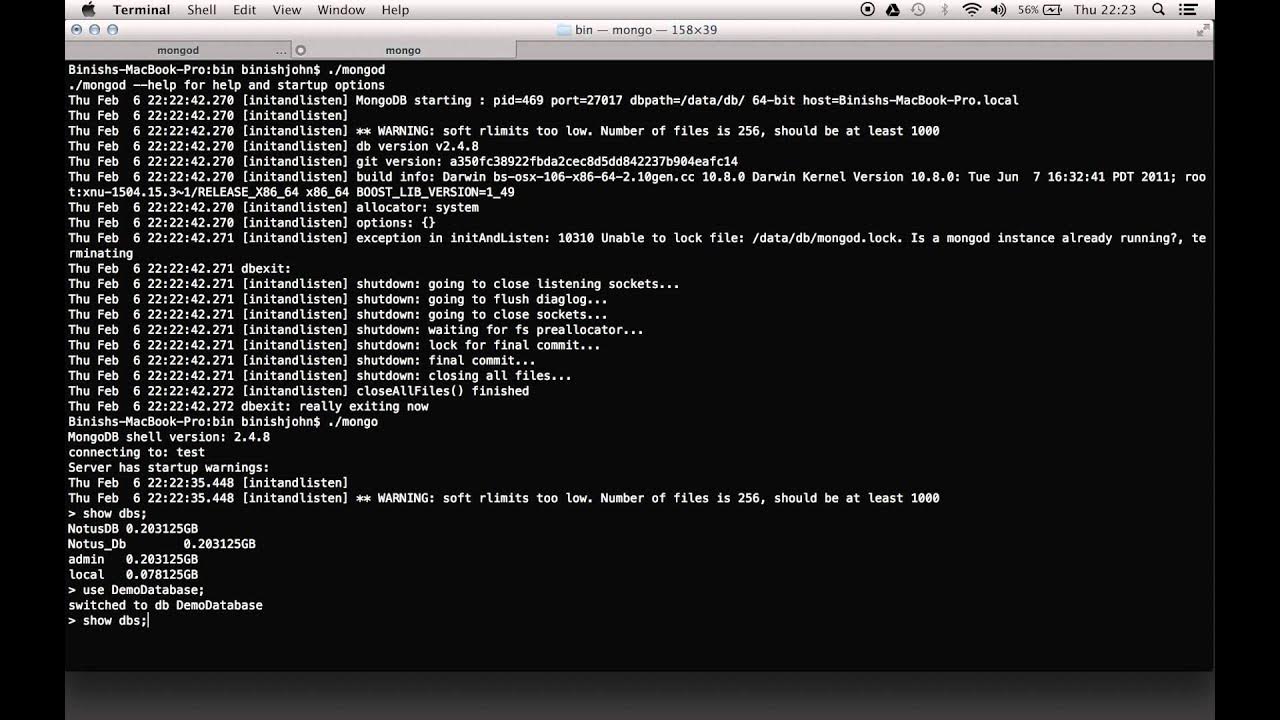The image size is (1280, 720).
Task: Click the 'Server has startup warnings:' line
Action: 169,467
